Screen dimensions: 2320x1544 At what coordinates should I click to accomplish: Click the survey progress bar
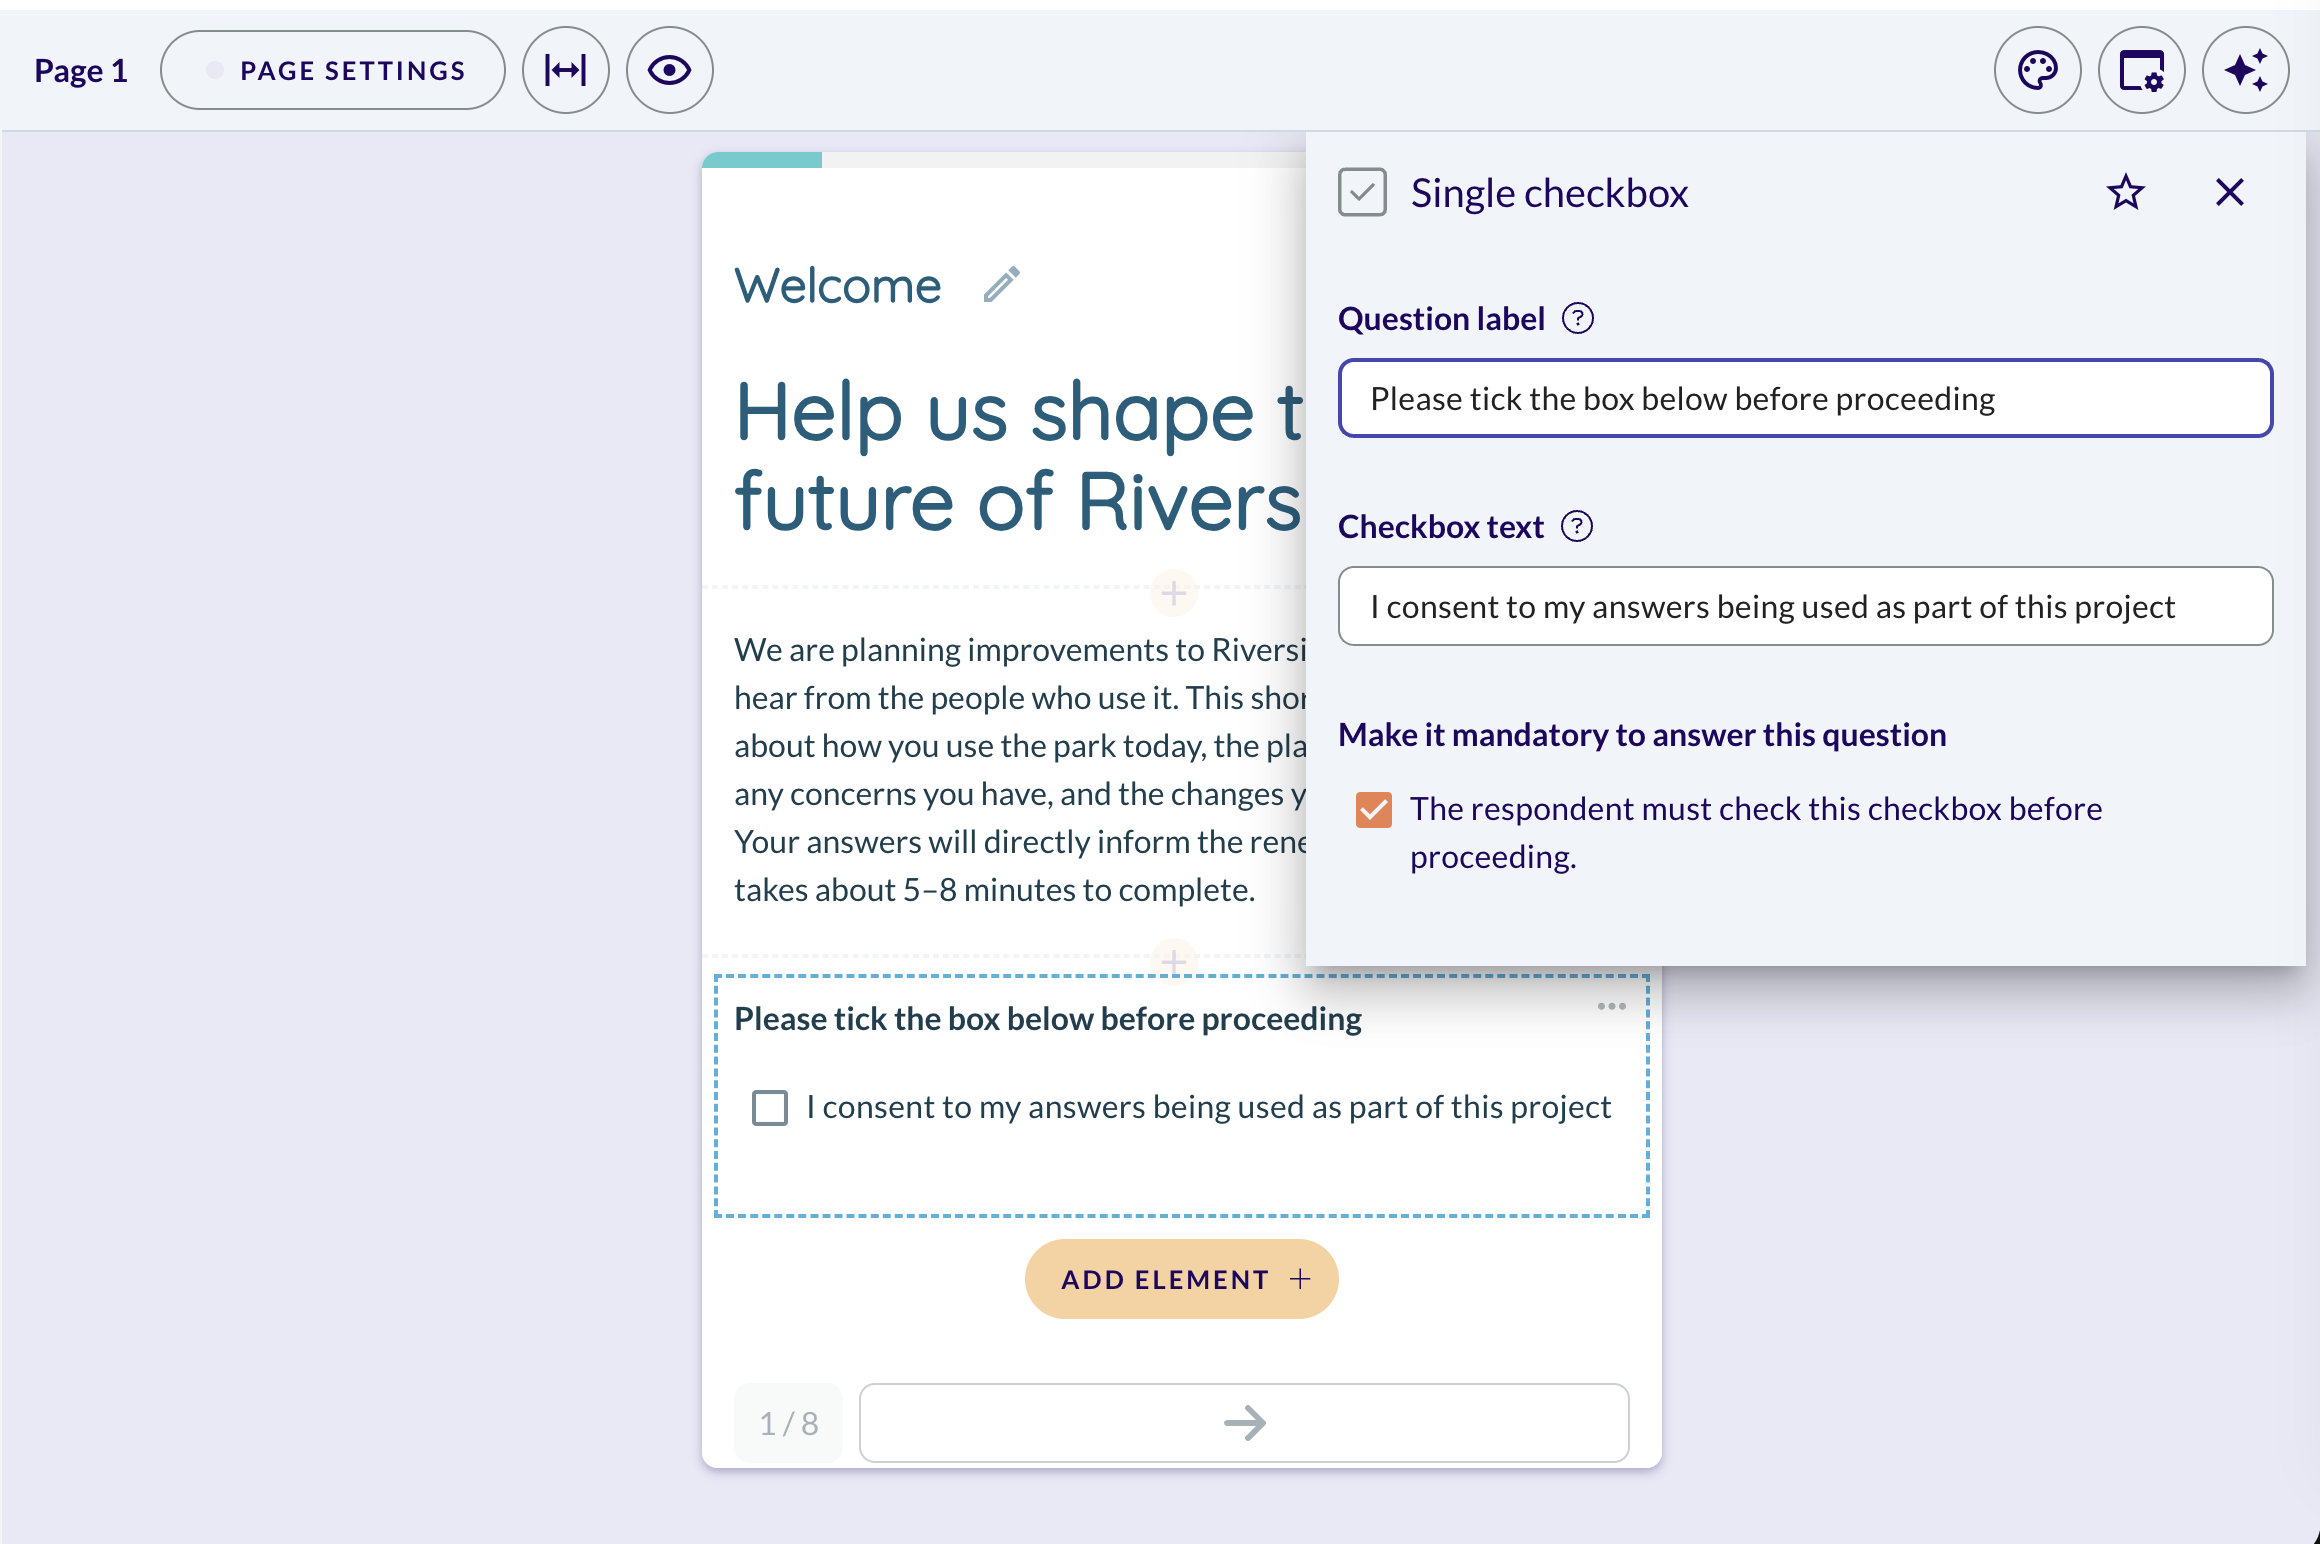[x=1003, y=159]
